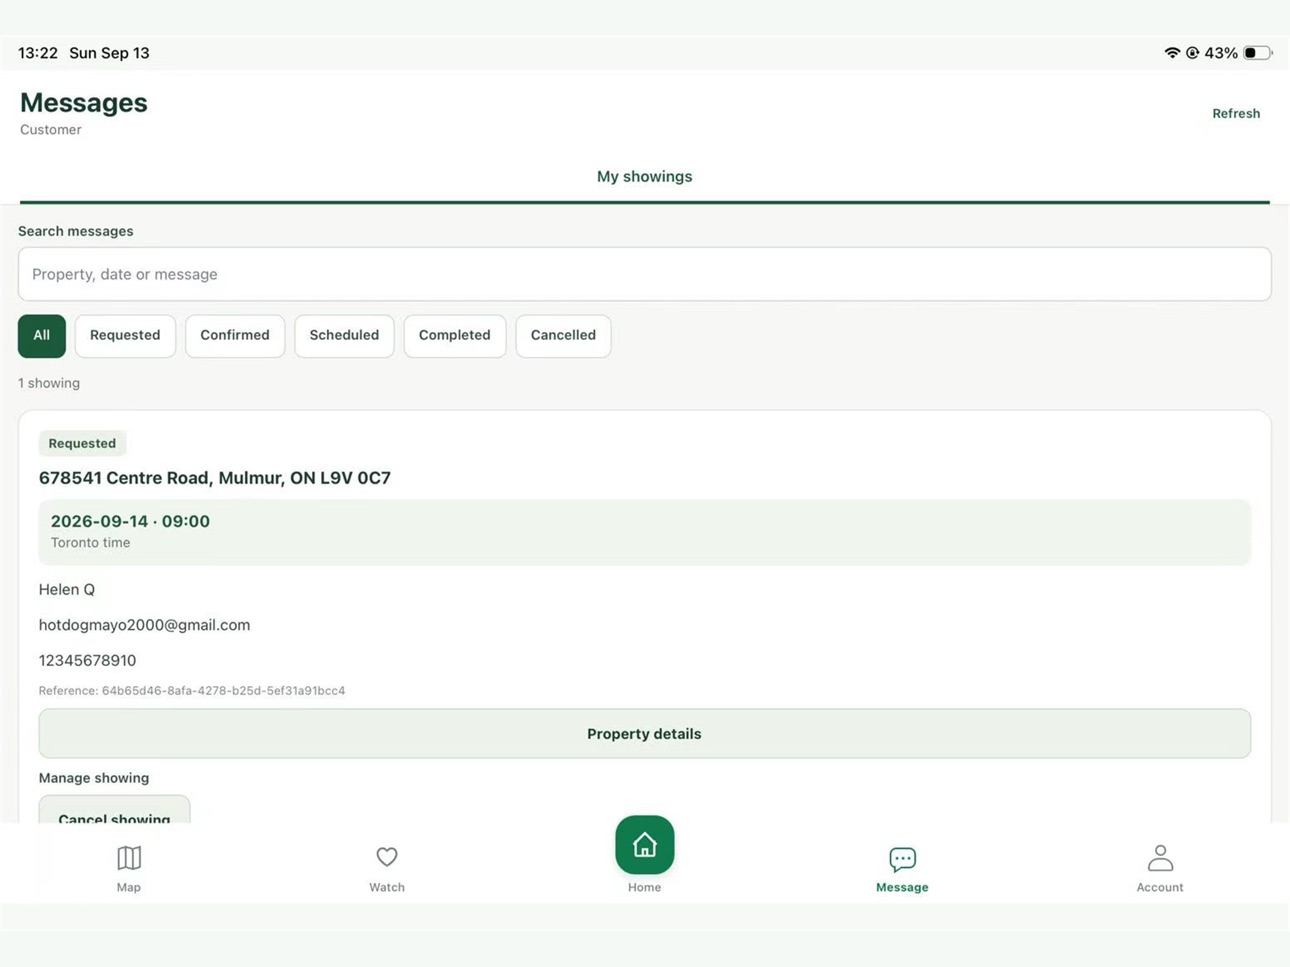The height and width of the screenshot is (967, 1290).
Task: Click the Requested status badge on card
Action: click(82, 443)
